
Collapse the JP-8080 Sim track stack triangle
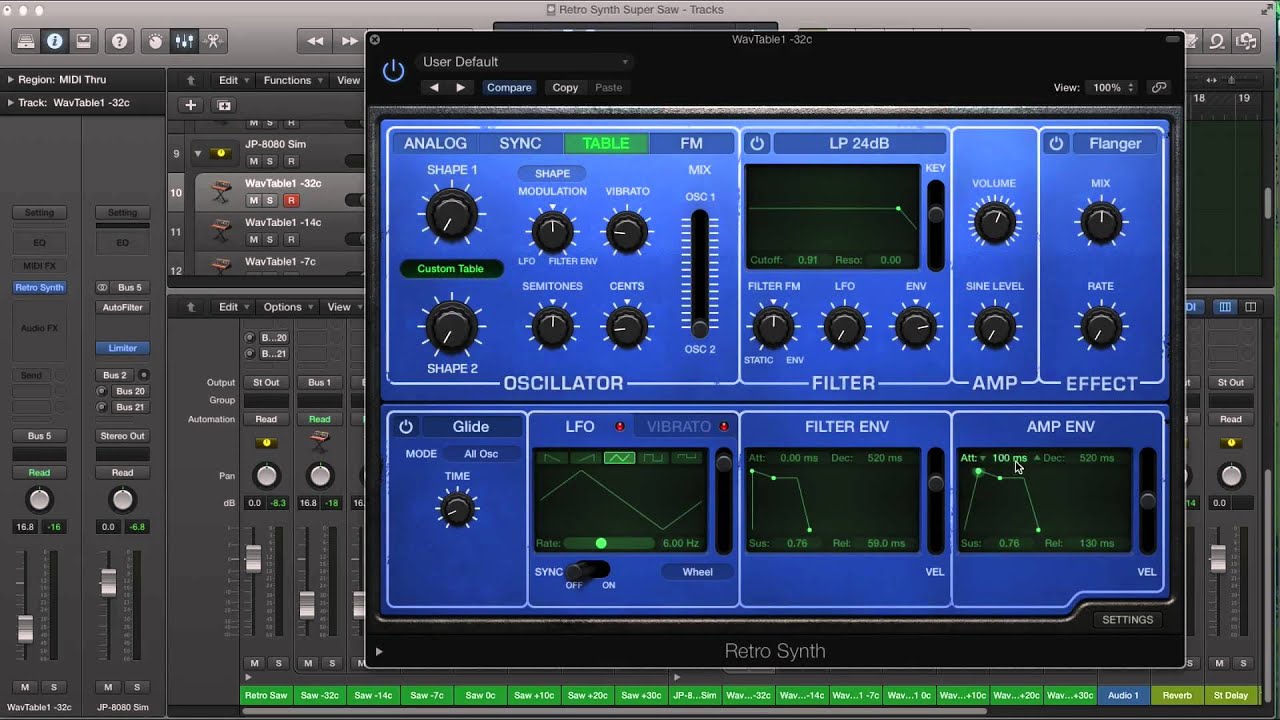pyautogui.click(x=198, y=153)
